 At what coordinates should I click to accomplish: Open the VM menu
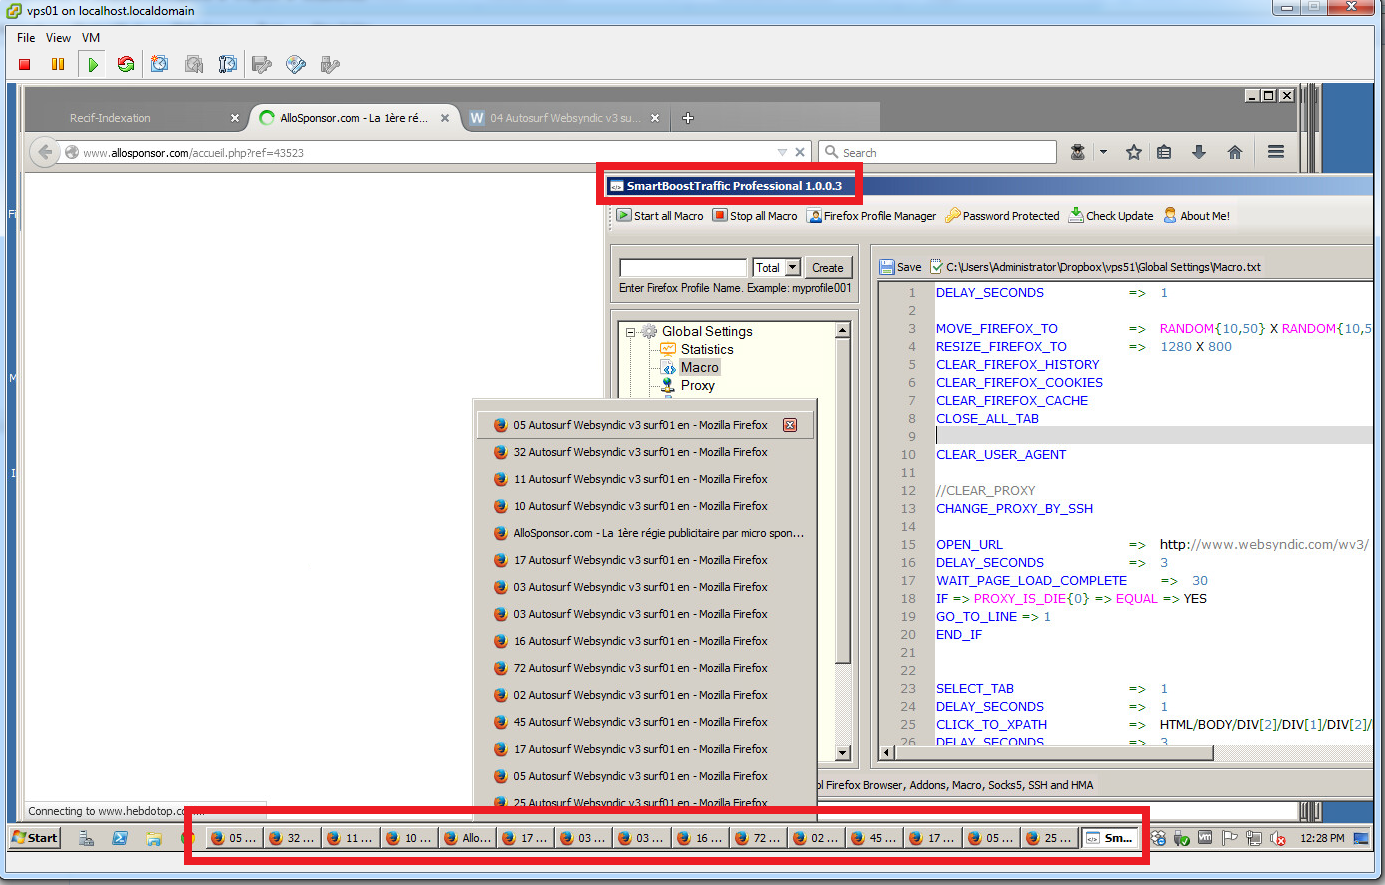pos(91,38)
